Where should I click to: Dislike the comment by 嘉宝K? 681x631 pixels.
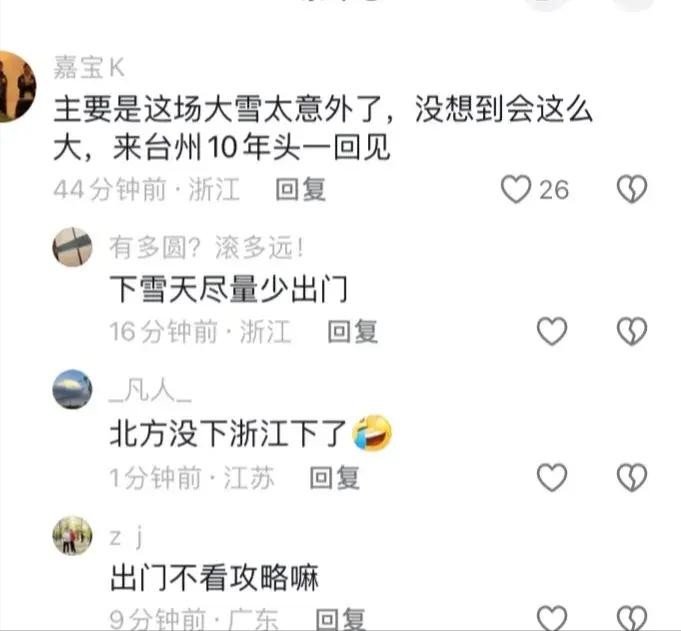tap(632, 189)
